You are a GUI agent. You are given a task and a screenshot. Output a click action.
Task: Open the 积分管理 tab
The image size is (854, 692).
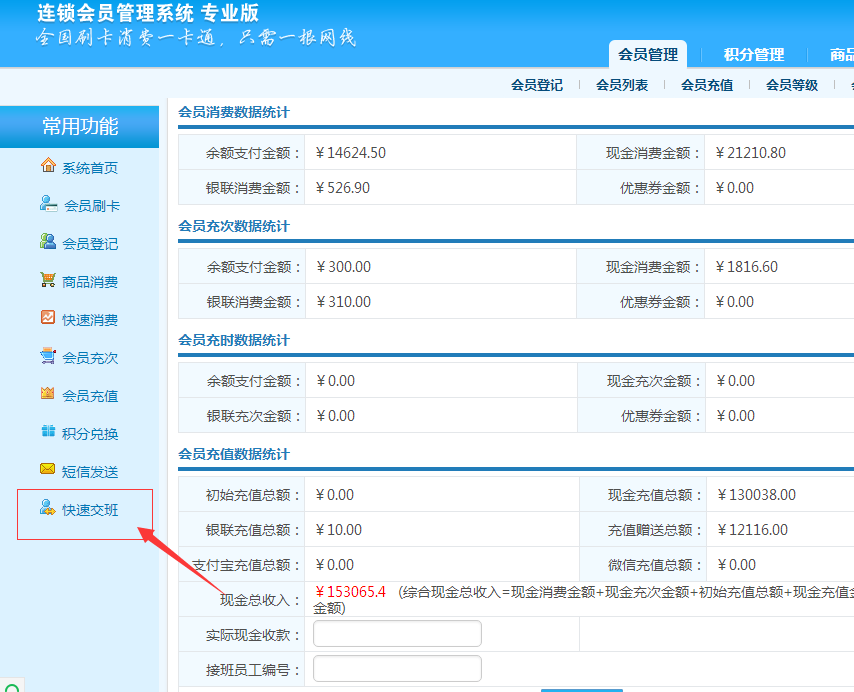(754, 54)
